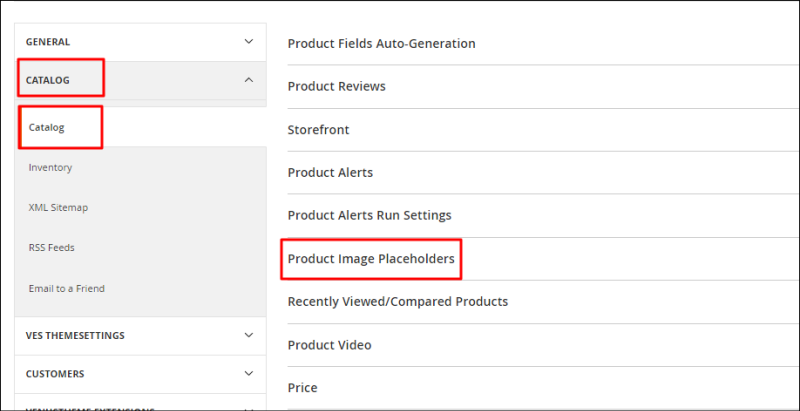The image size is (800, 411).
Task: Open the Catalog sub-item
Action: click(x=46, y=127)
